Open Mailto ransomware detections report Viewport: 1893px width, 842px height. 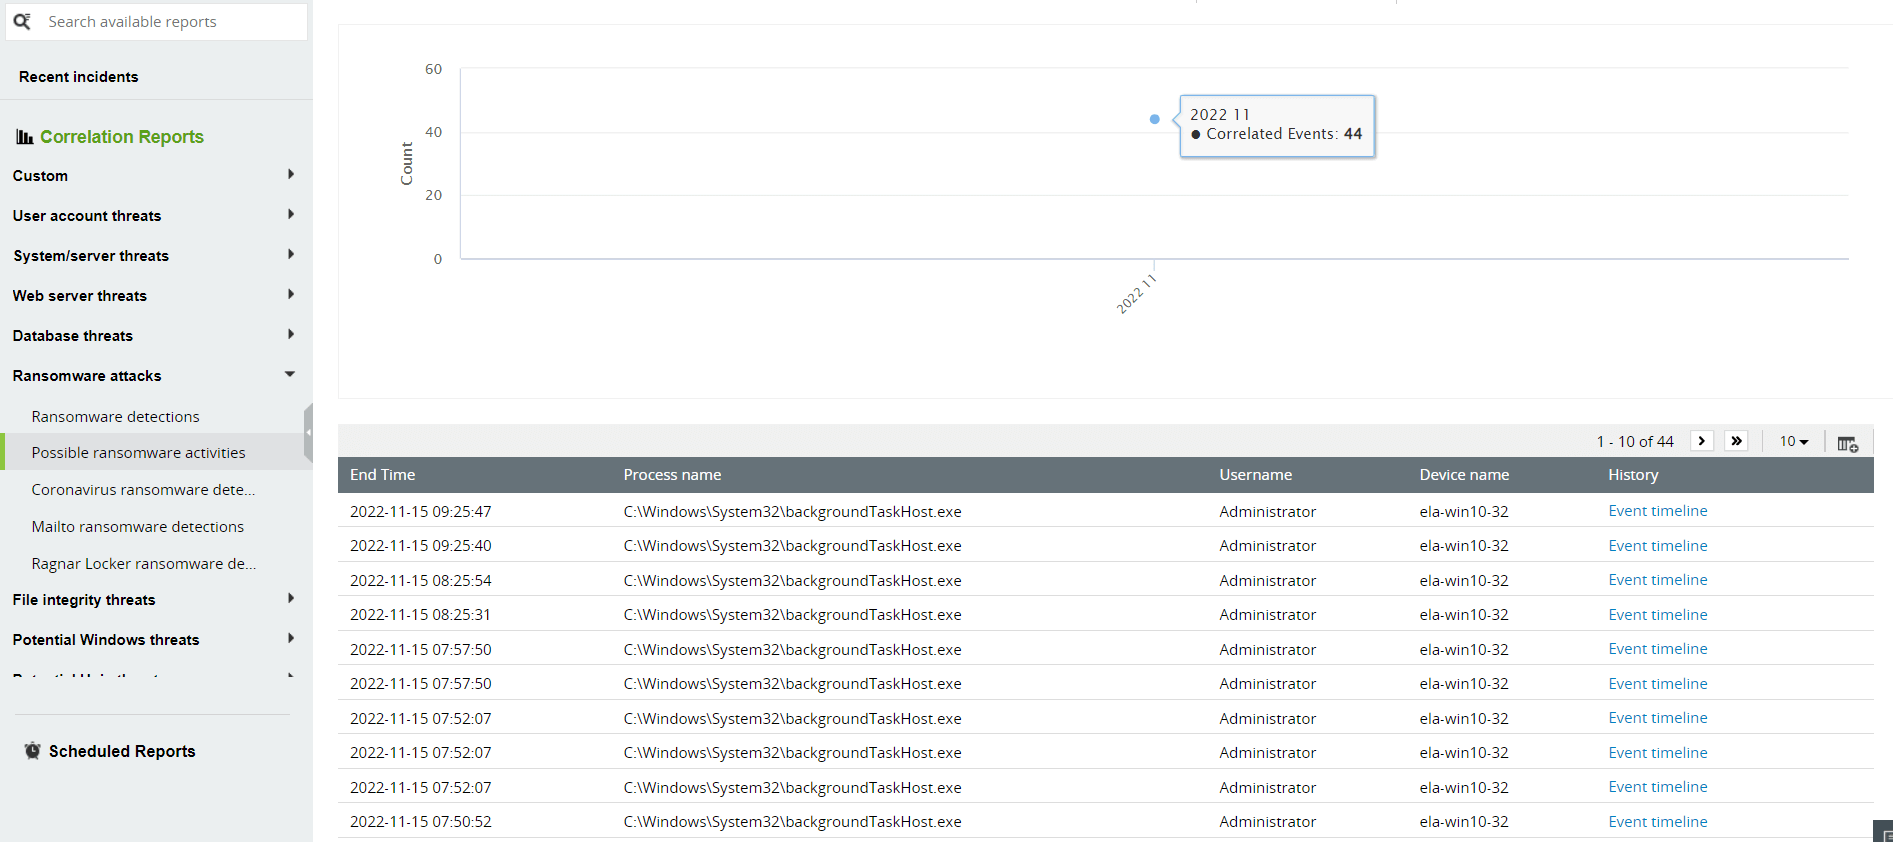[137, 527]
